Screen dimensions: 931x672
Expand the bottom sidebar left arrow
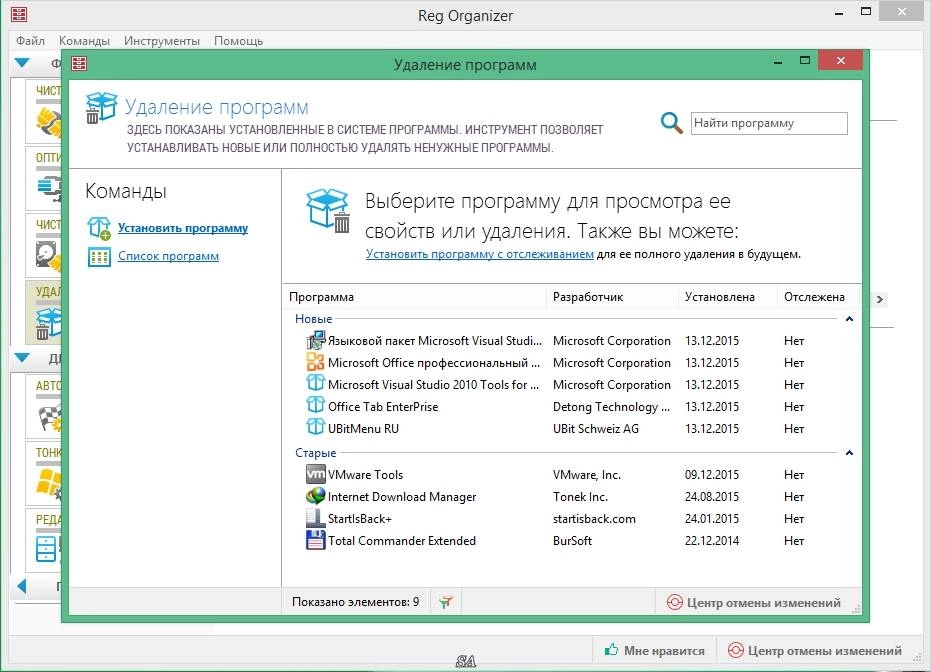pos(22,586)
